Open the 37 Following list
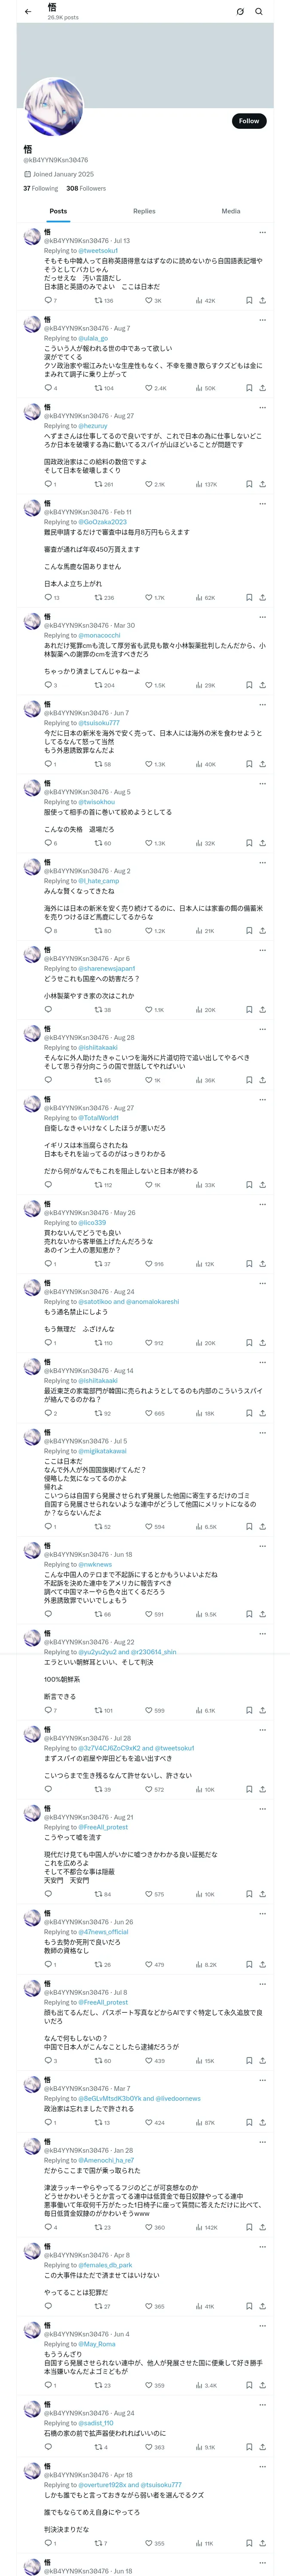 click(x=41, y=188)
